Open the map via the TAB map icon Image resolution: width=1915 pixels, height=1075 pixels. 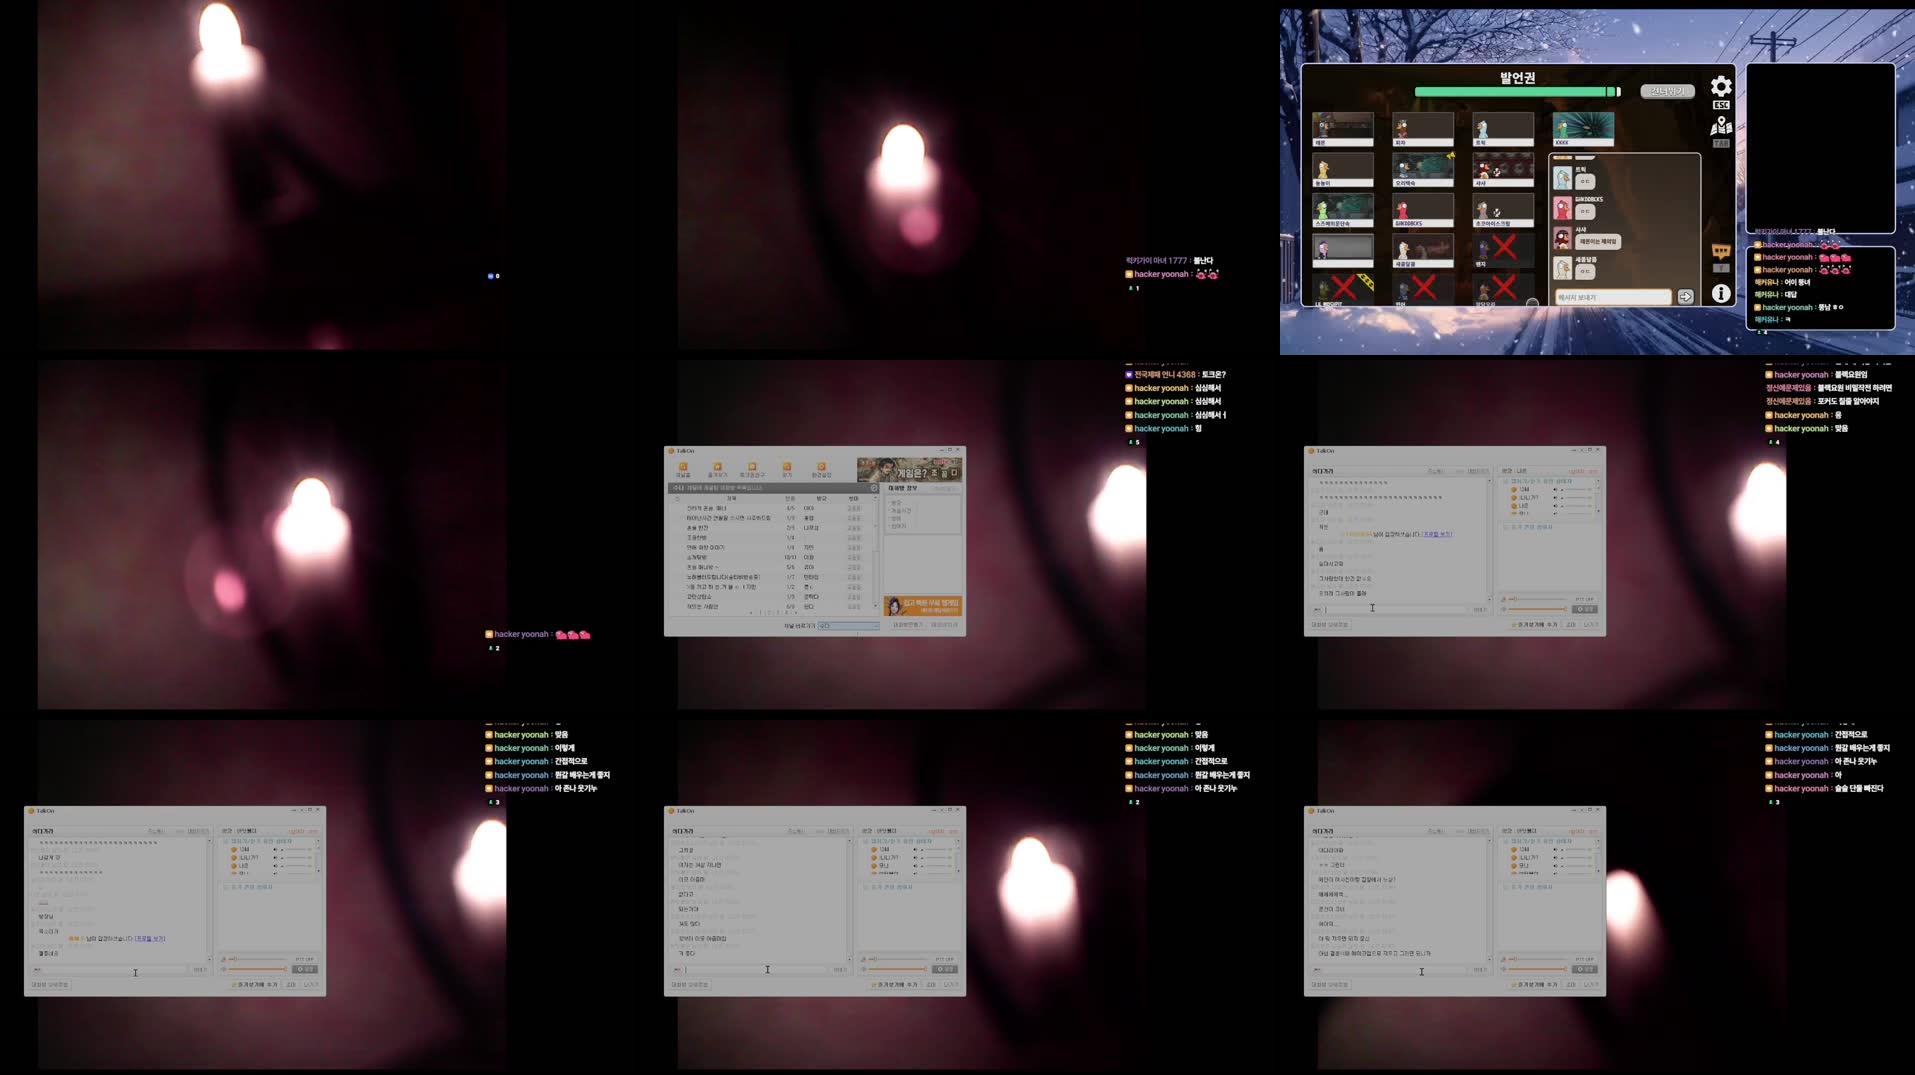(1721, 126)
